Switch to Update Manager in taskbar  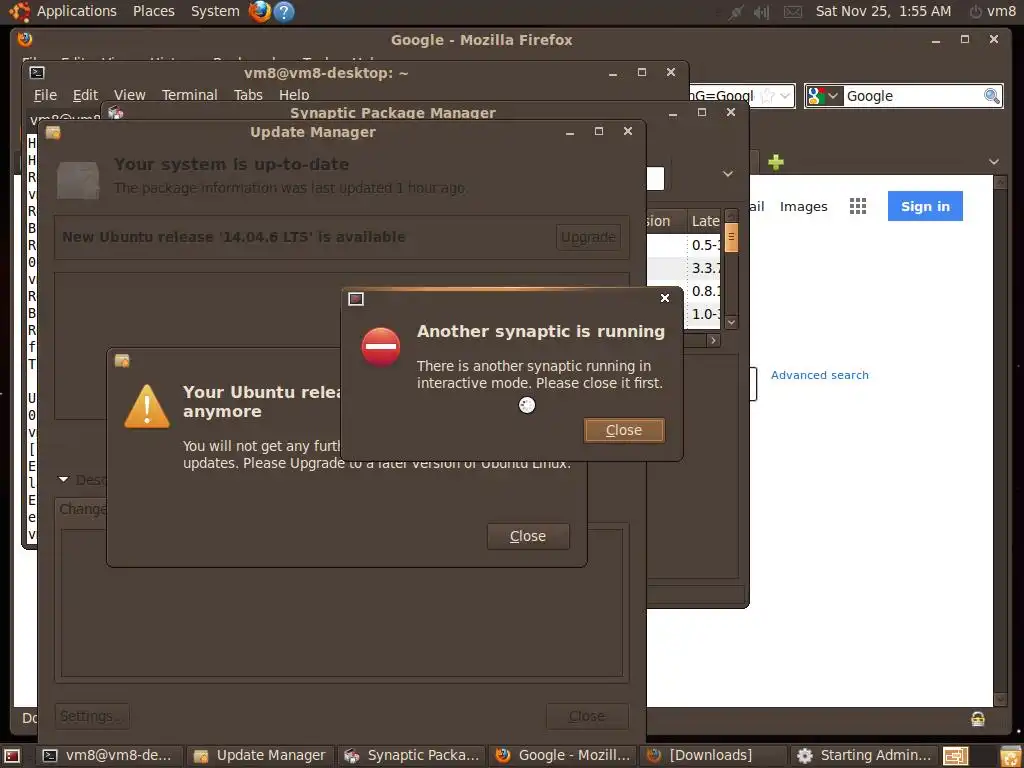pos(260,756)
